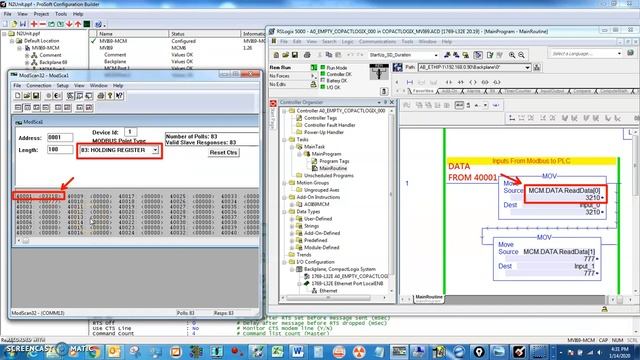
Task: Click the Who Active network icon beside Path
Action: click(x=398, y=67)
